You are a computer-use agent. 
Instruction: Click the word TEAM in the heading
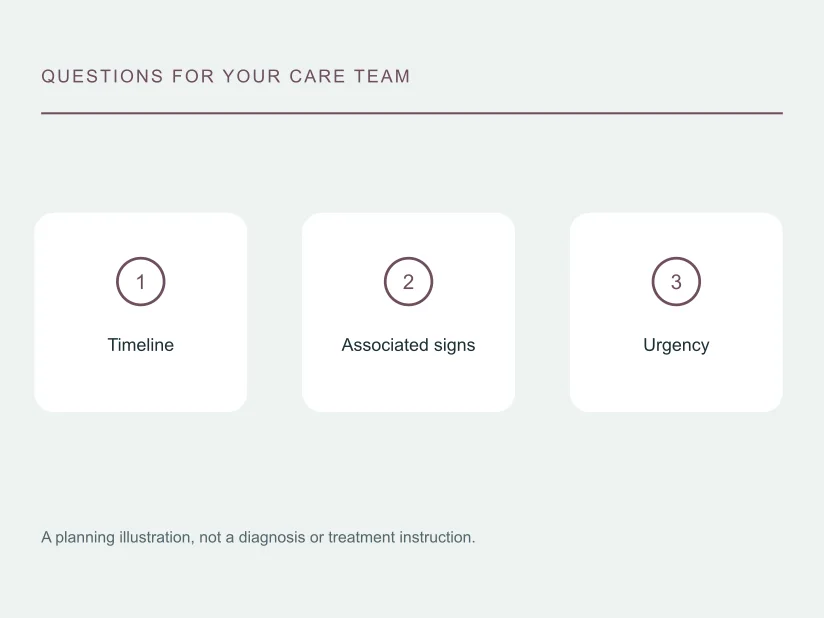click(x=382, y=76)
